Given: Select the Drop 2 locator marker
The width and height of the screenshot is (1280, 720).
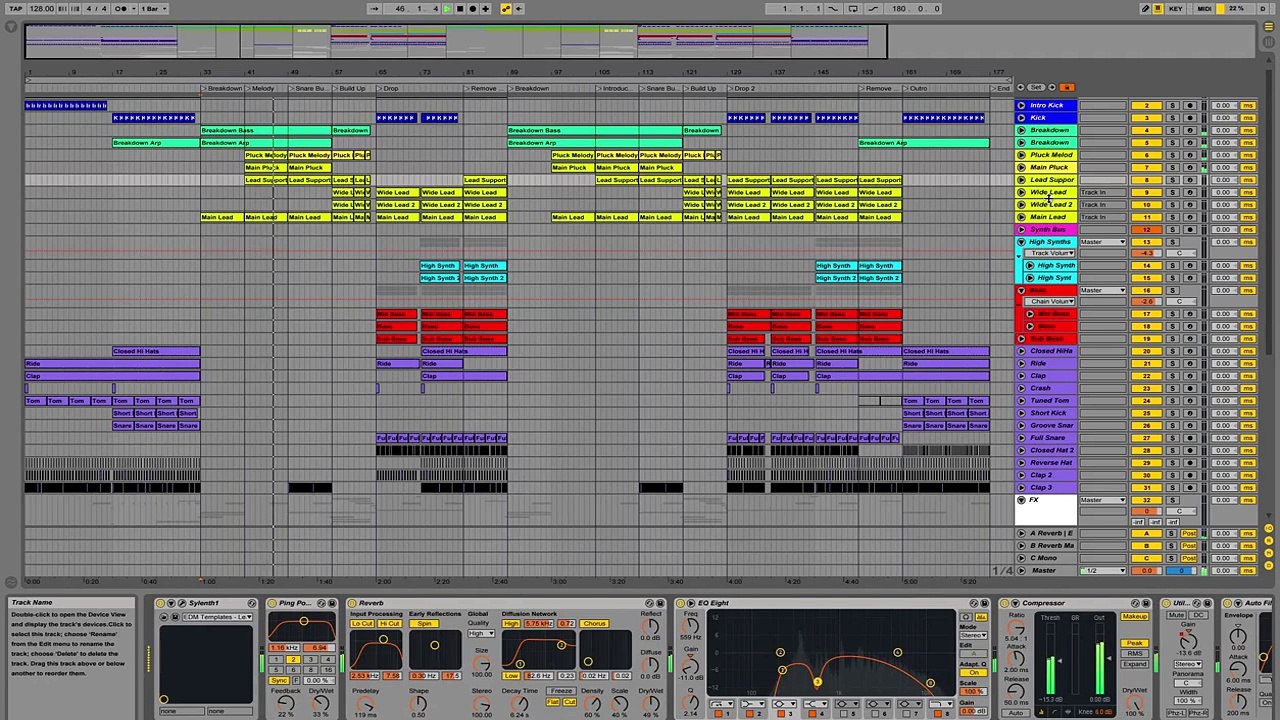Looking at the screenshot, I should click(x=743, y=88).
